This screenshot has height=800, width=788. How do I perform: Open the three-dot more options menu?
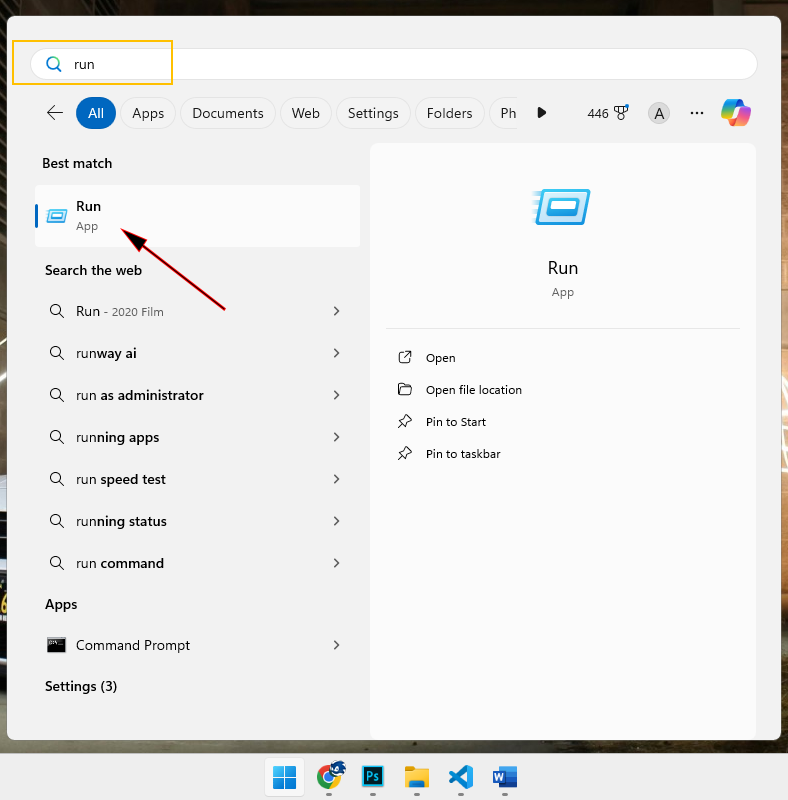[x=697, y=113]
